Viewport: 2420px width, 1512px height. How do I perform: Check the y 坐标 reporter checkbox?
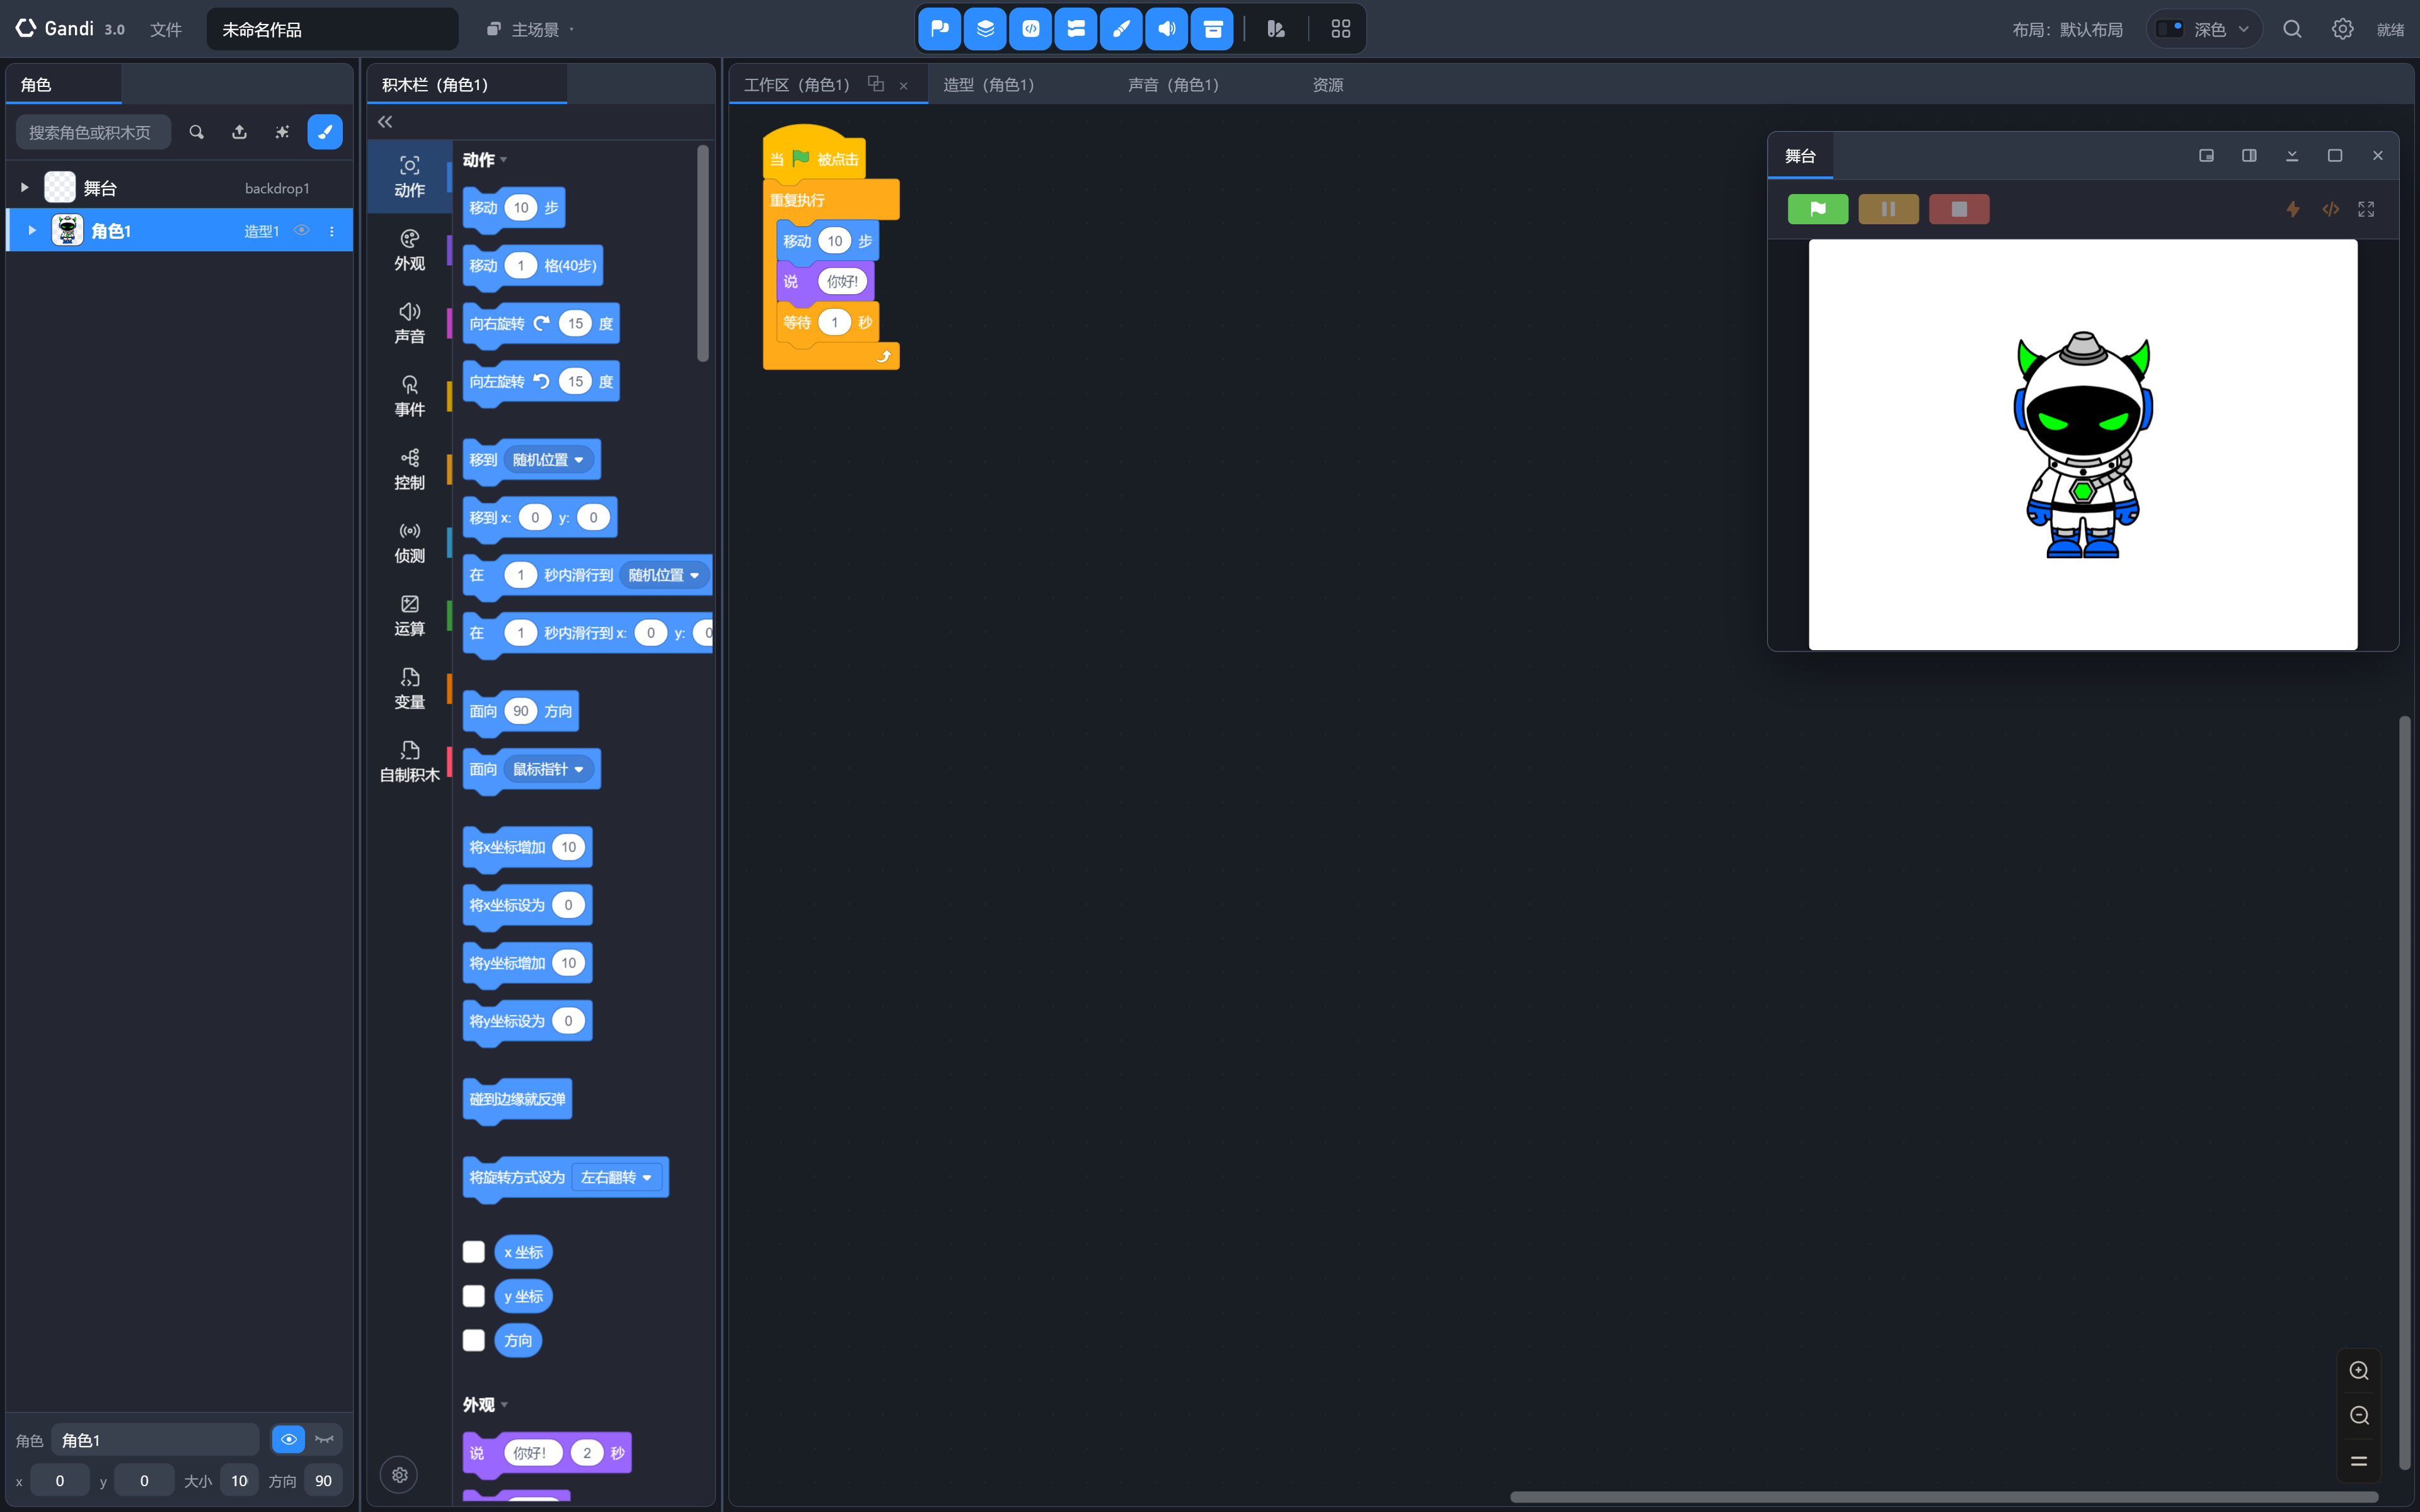pyautogui.click(x=474, y=1296)
